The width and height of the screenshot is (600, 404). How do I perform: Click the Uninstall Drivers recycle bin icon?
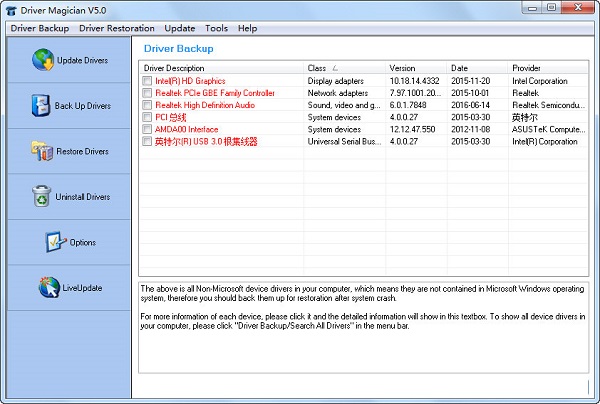coord(41,196)
